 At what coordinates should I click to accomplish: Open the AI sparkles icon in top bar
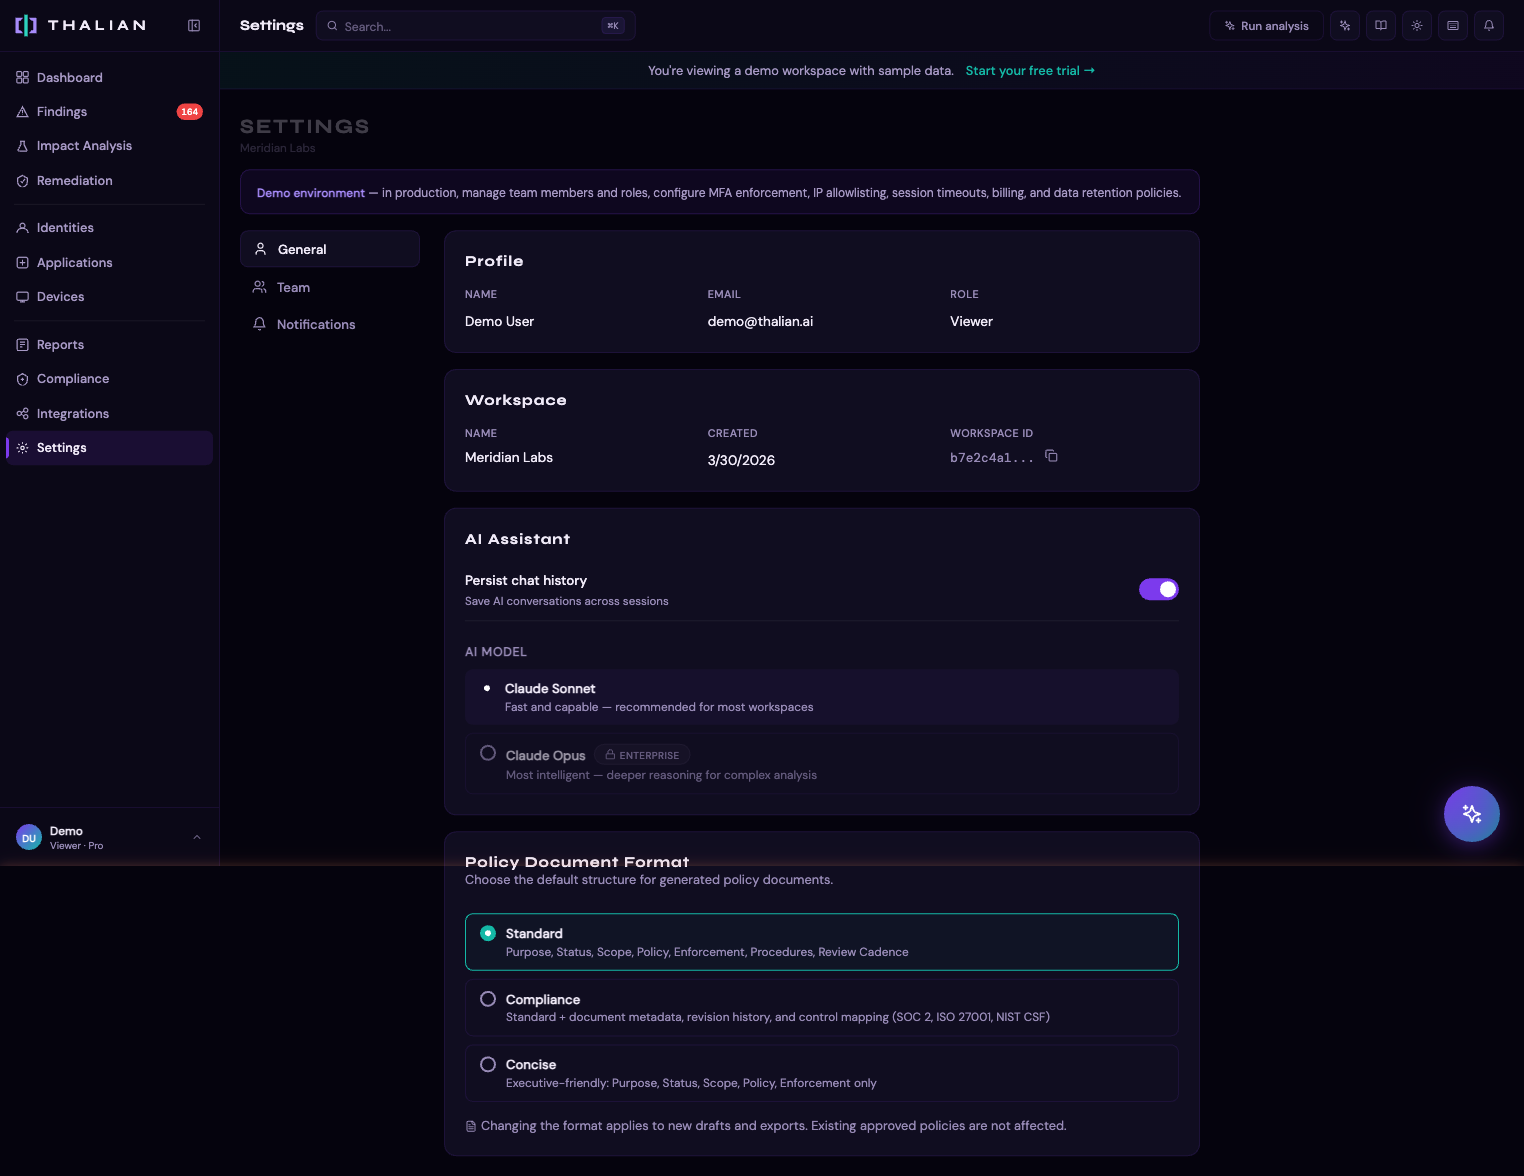click(1345, 26)
